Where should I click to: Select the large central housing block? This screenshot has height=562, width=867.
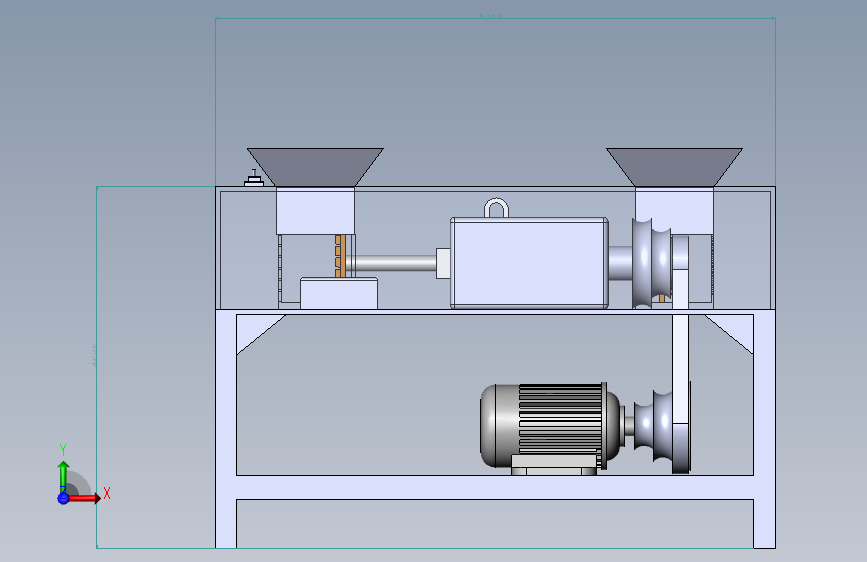(x=529, y=262)
